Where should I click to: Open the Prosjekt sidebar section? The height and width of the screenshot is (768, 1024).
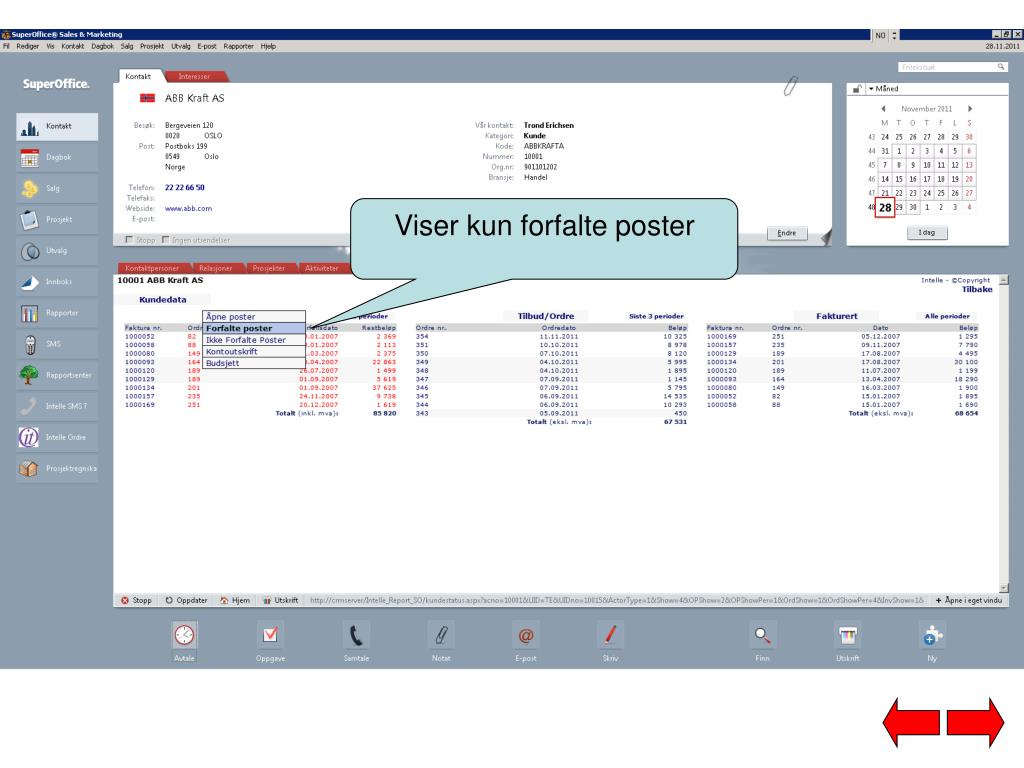pyautogui.click(x=57, y=220)
